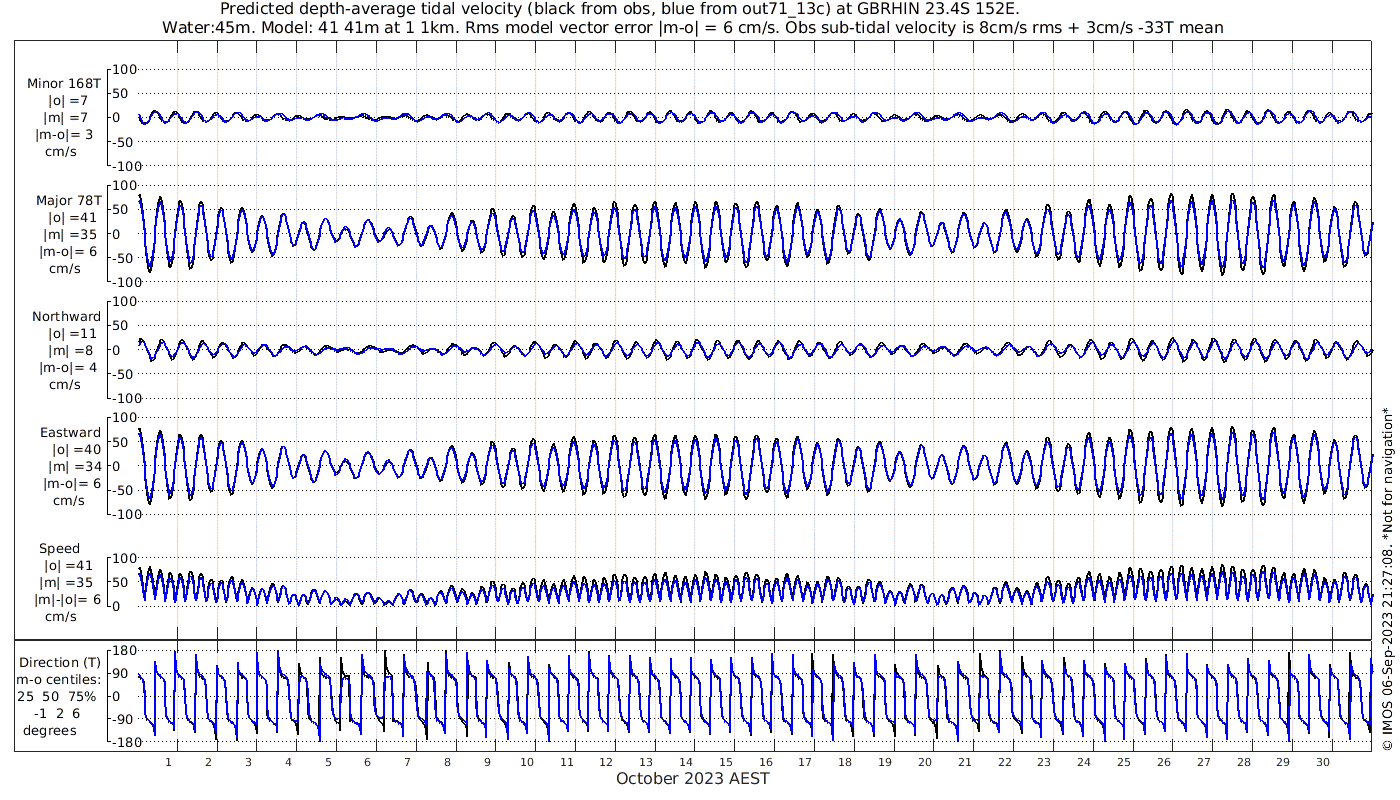The width and height of the screenshot is (1400, 800).
Task: Click the '180' tick on the Direction axis
Action: 124,650
